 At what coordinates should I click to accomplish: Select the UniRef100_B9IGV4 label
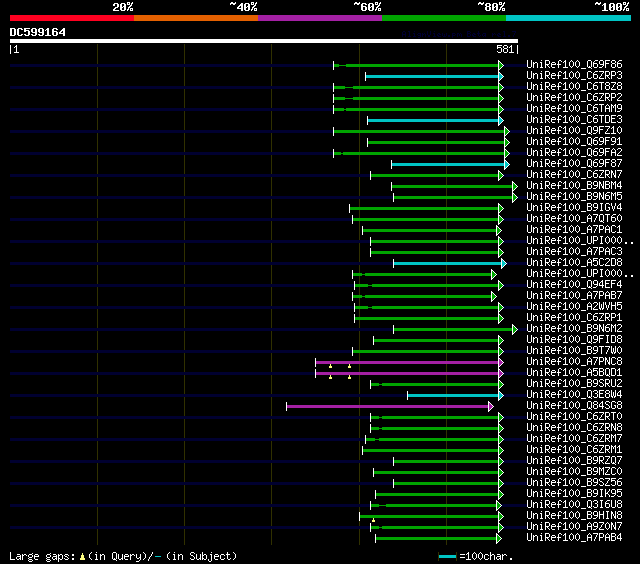coord(574,208)
